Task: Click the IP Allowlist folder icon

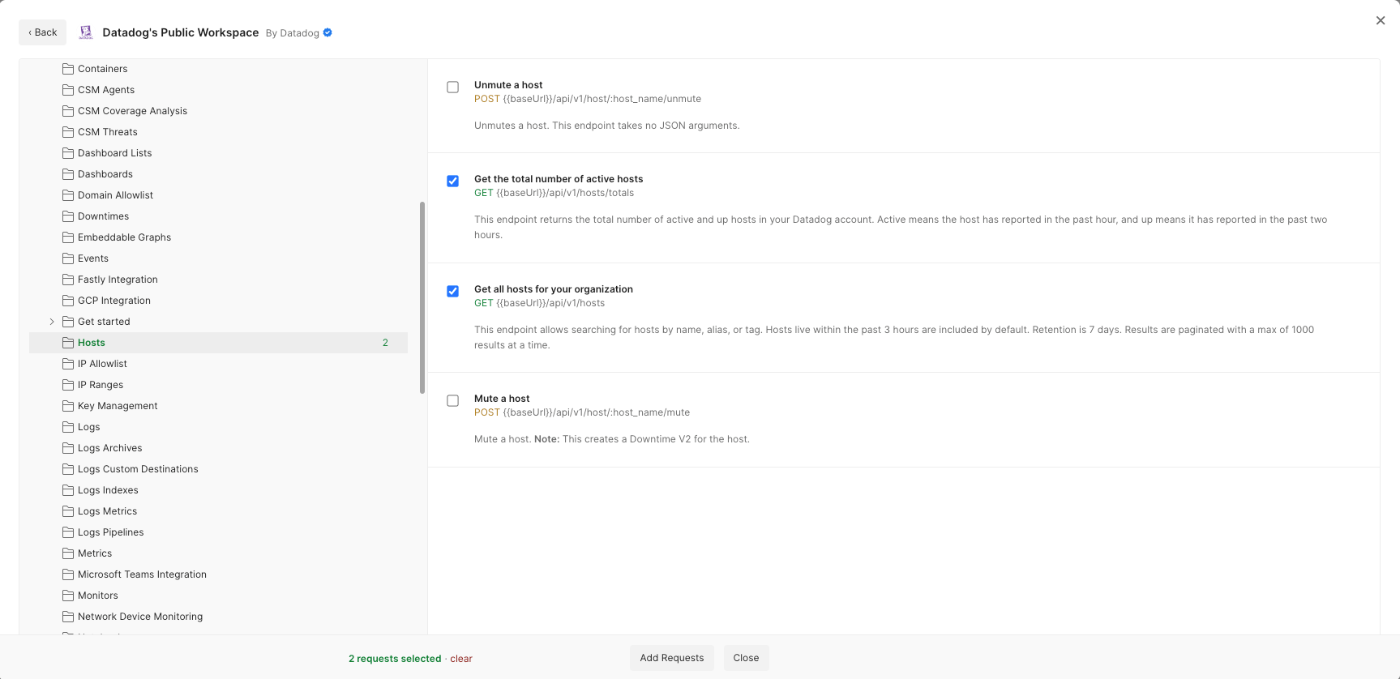Action: 68,364
